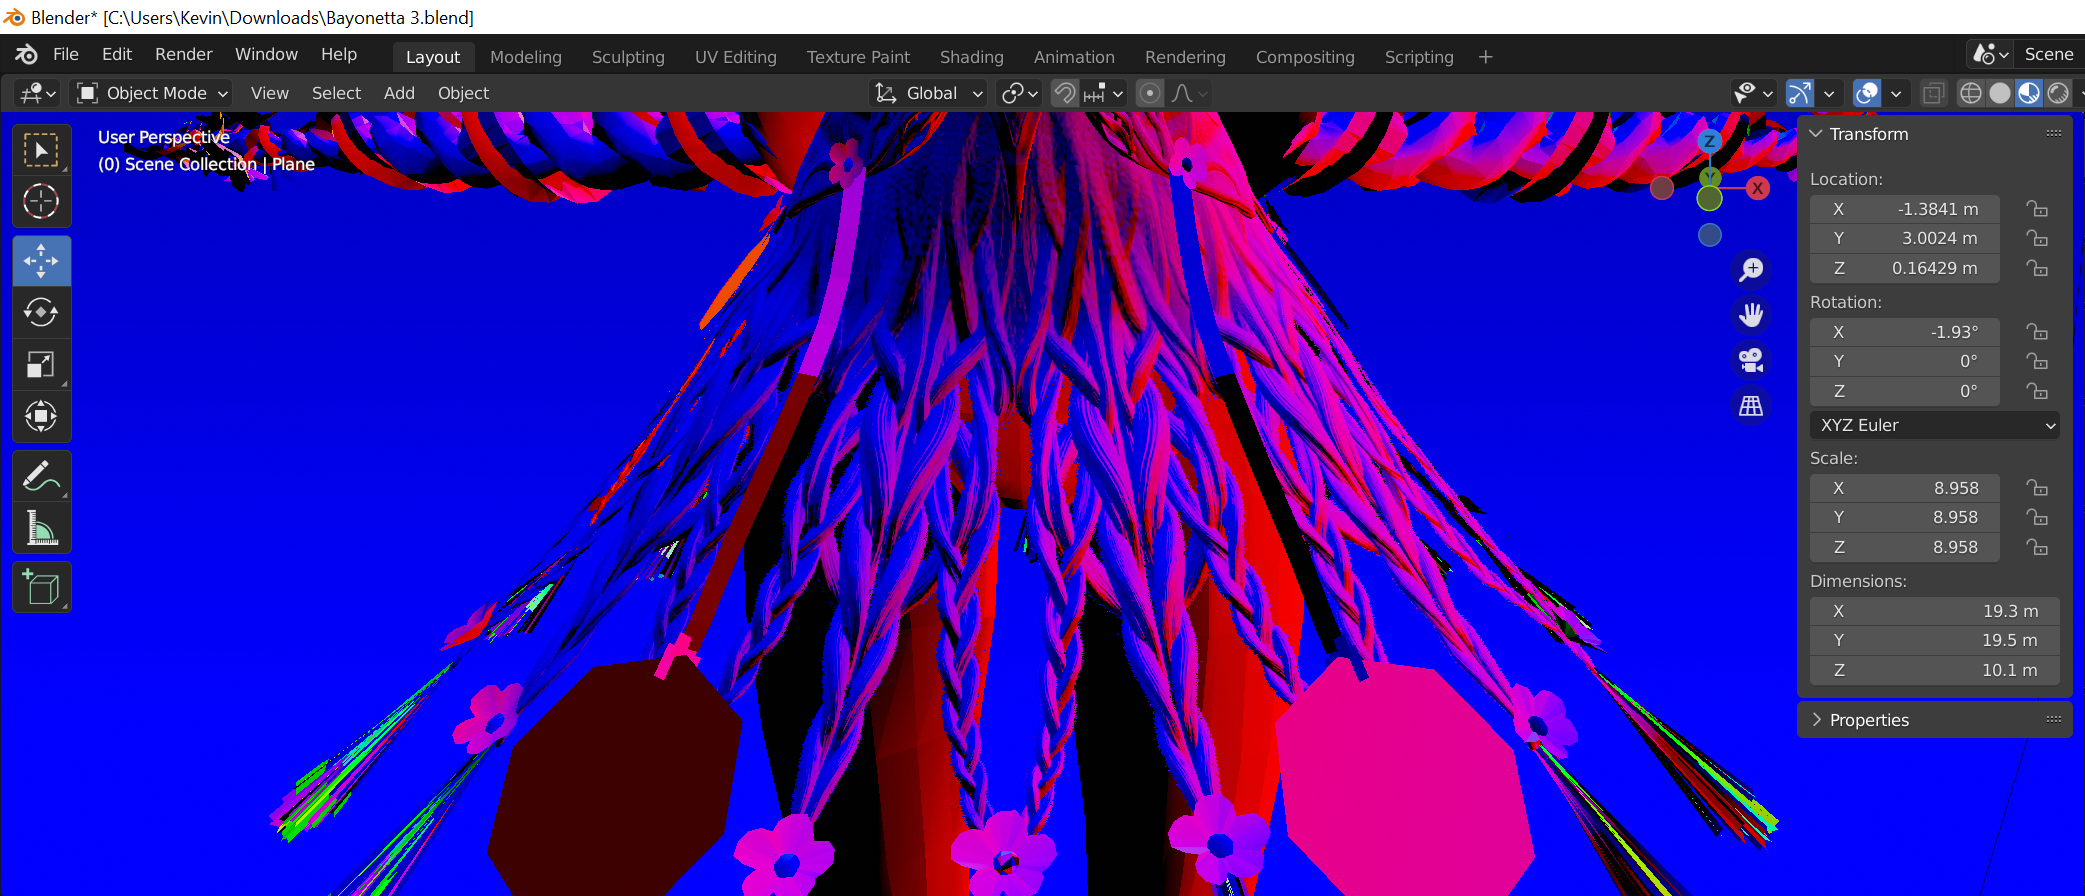Screen dimensions: 2085x896
Task: Open the Object Mode dropdown
Action: click(x=153, y=93)
